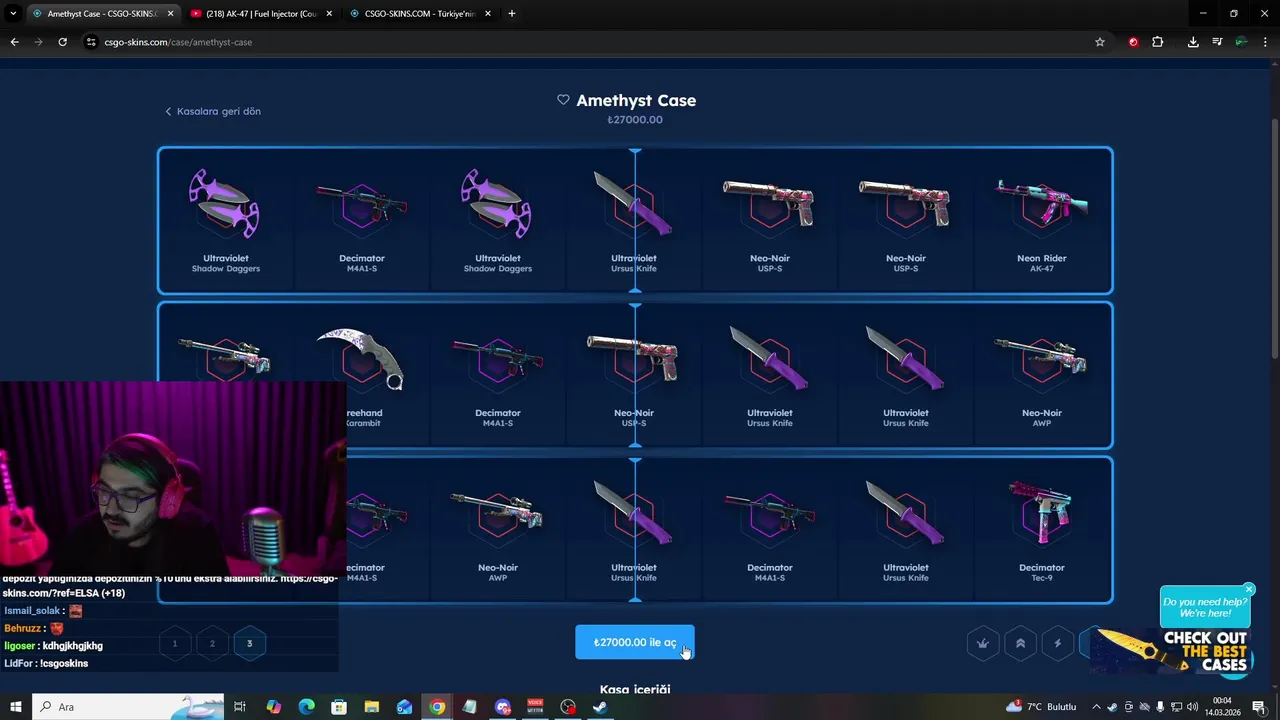This screenshot has width=1280, height=720.
Task: Go back in browser history
Action: coord(14,42)
